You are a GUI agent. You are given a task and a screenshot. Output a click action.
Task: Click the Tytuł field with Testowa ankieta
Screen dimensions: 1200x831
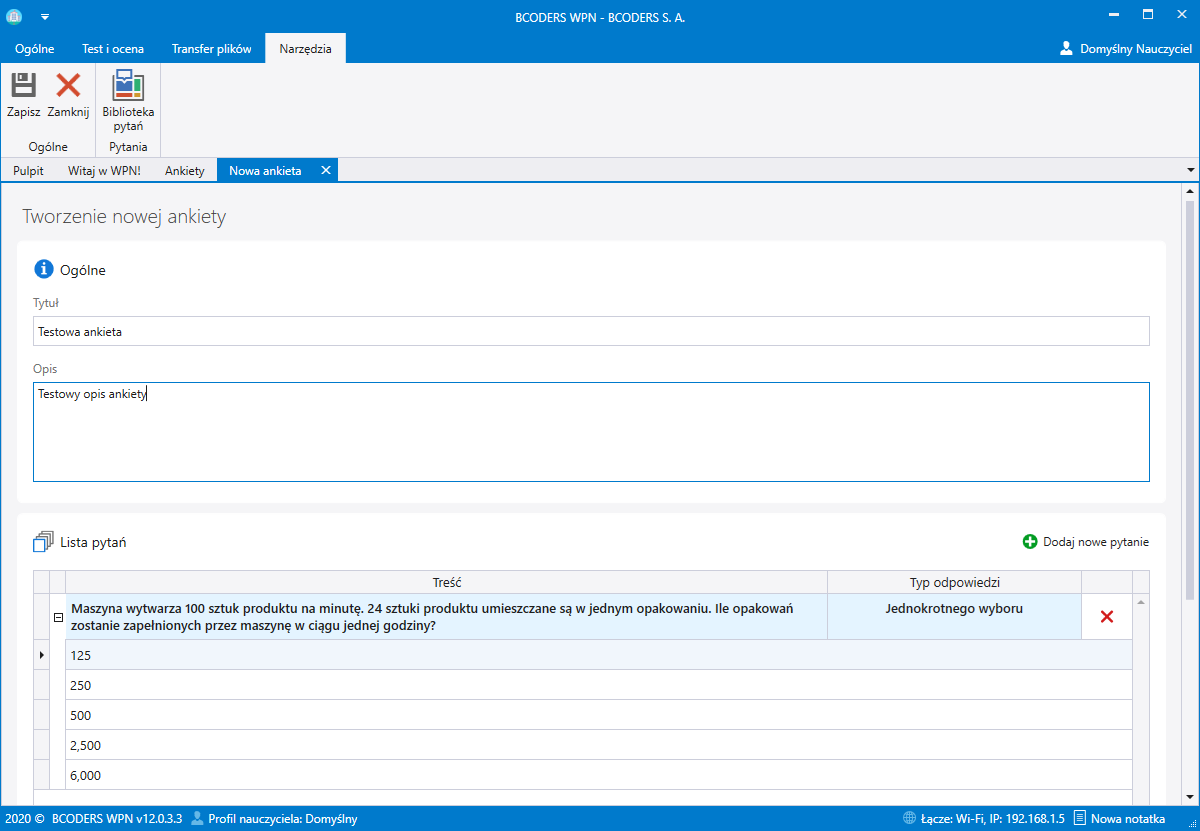pos(591,331)
